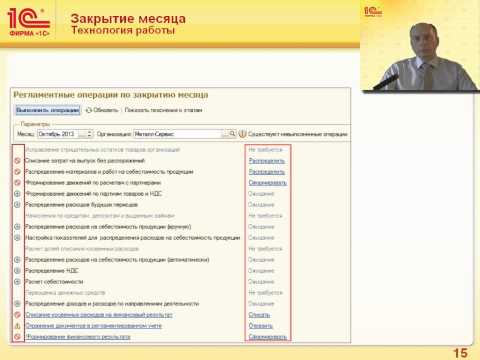Click Распределить link for Распределение материалов и работ
The image size is (480, 360).
click(267, 172)
